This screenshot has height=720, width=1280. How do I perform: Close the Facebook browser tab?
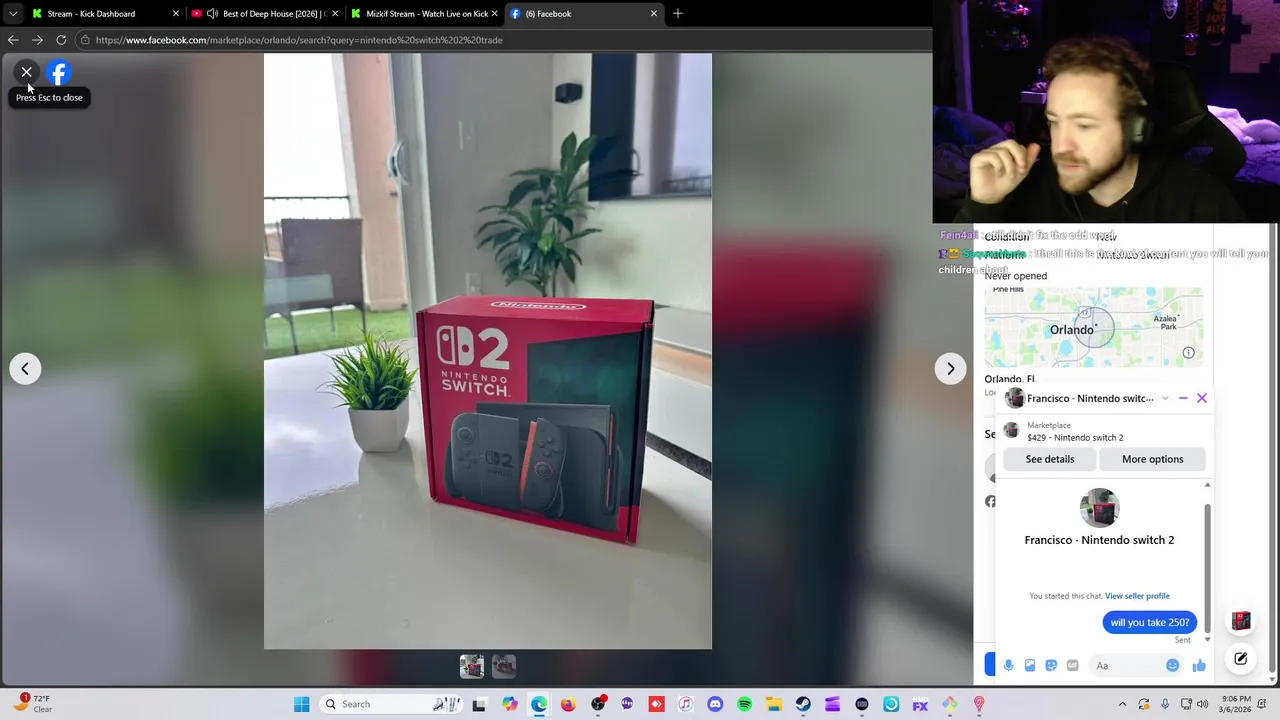point(654,14)
